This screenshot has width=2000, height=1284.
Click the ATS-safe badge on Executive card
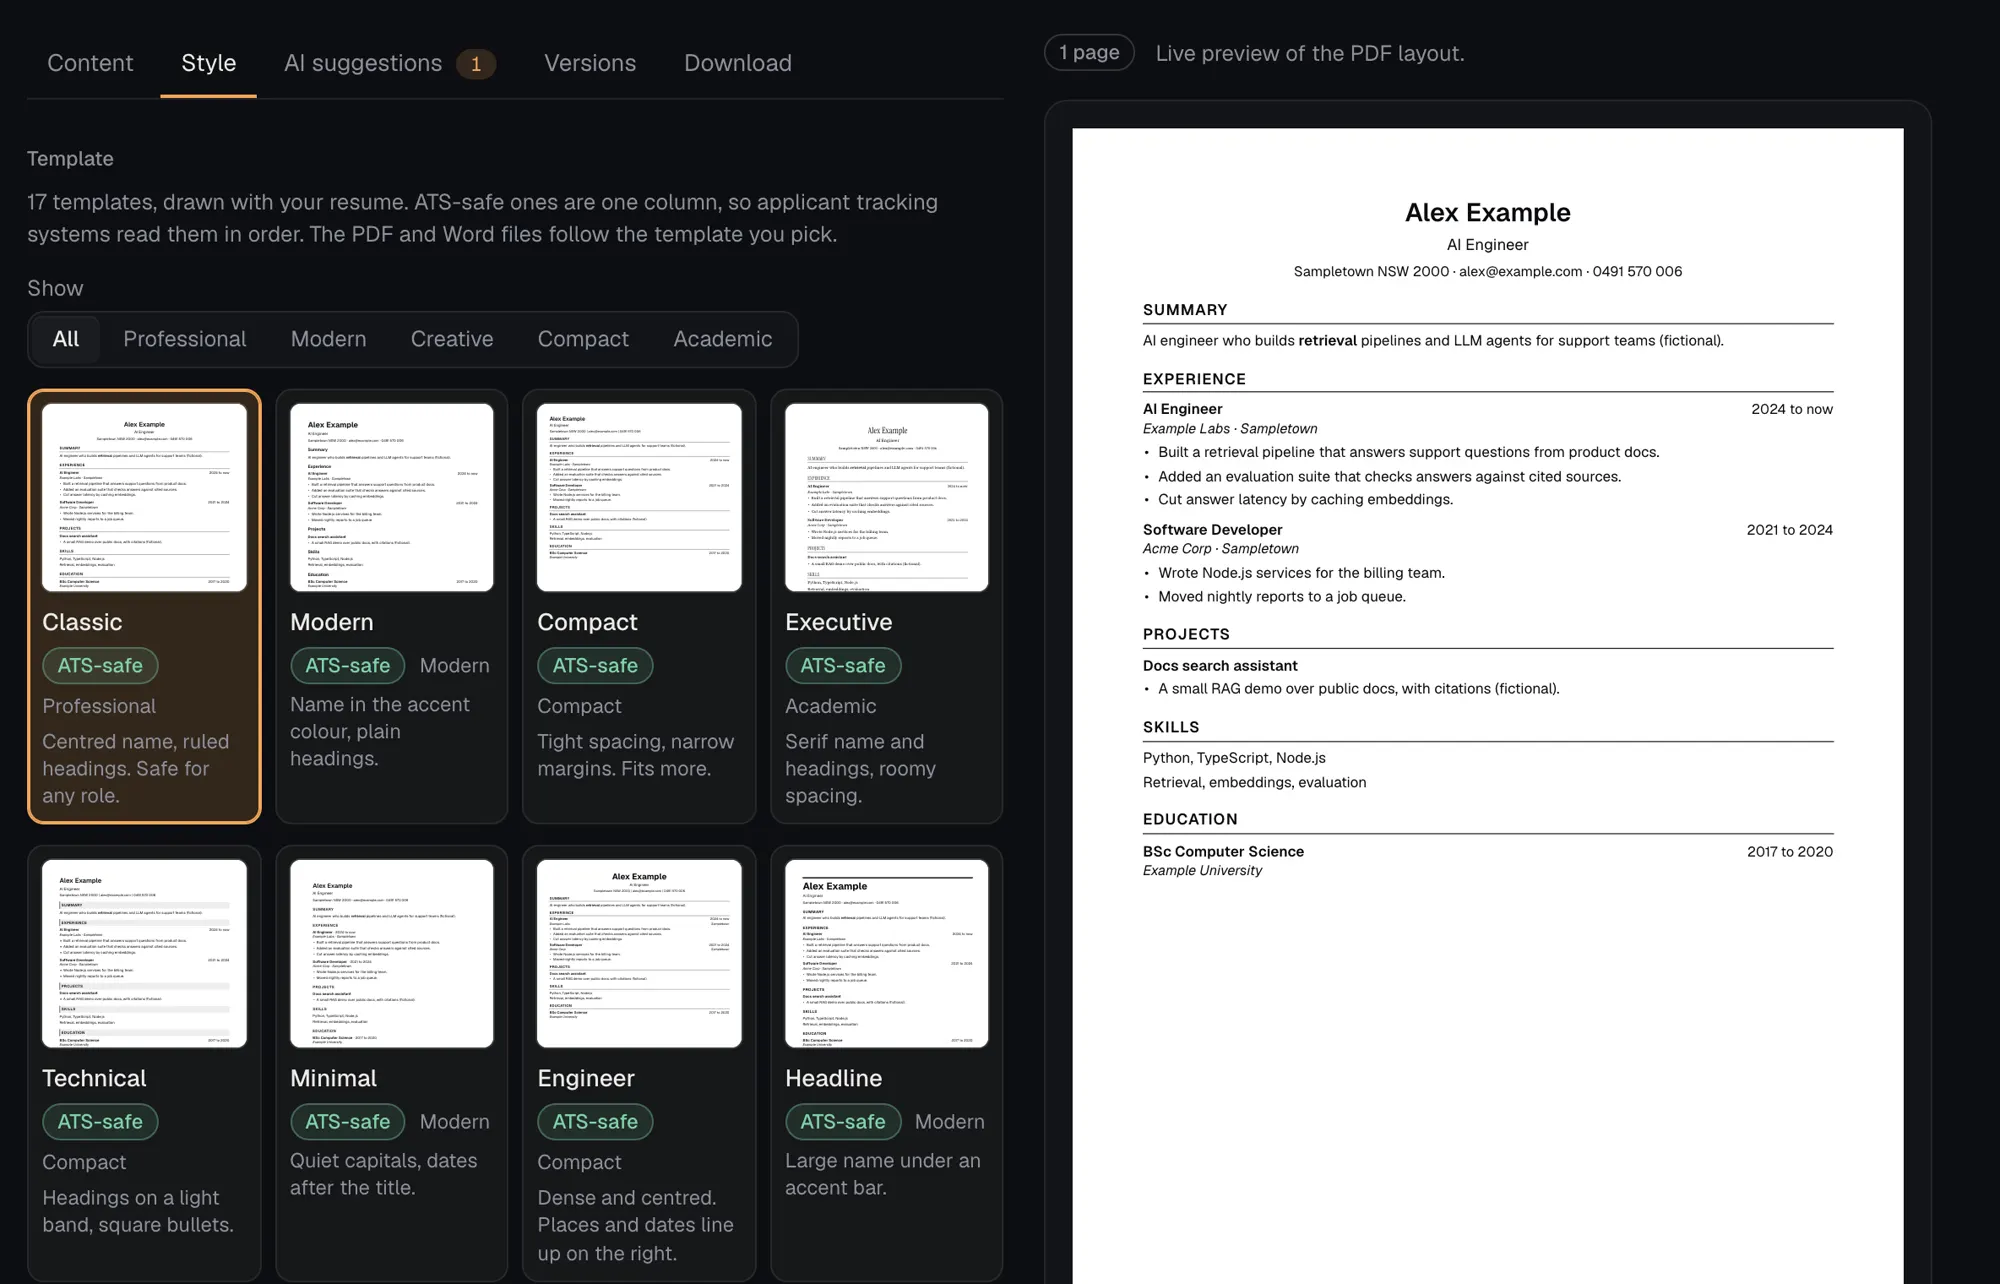(843, 665)
